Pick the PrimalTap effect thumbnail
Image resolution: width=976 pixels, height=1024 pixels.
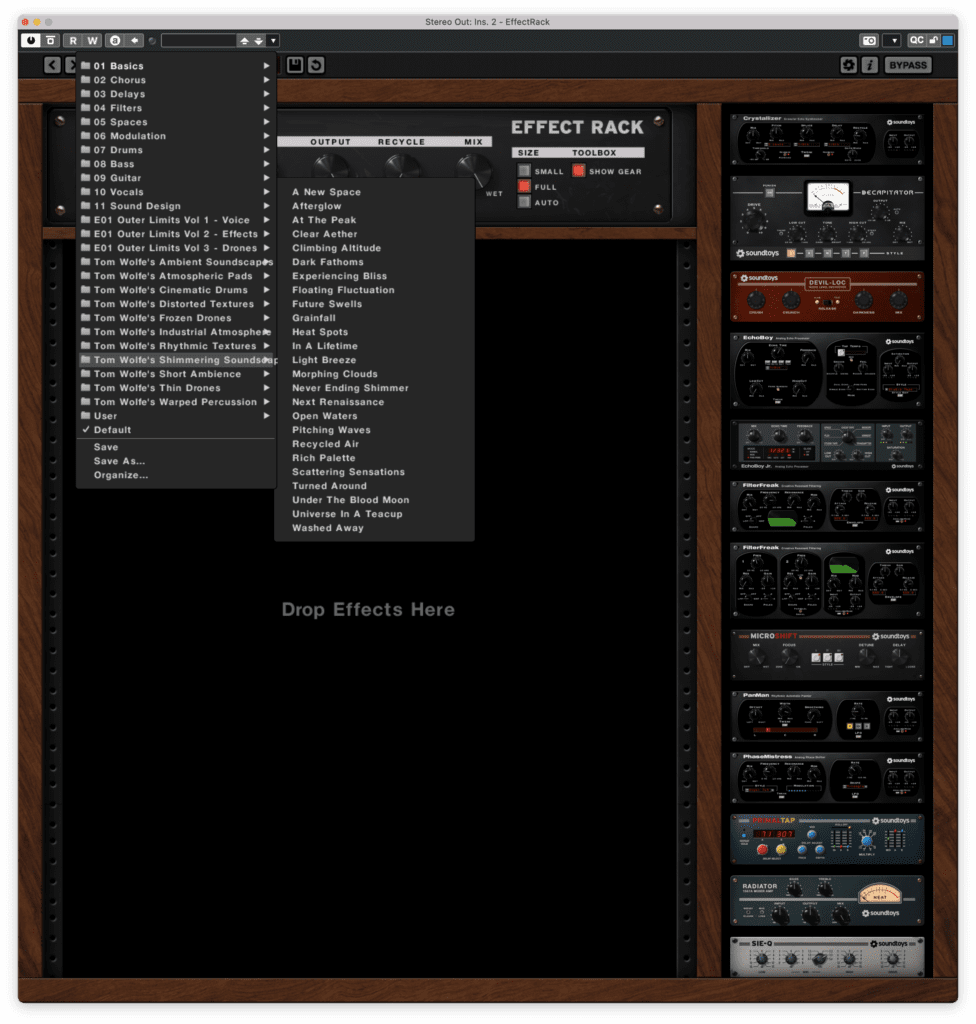point(827,839)
